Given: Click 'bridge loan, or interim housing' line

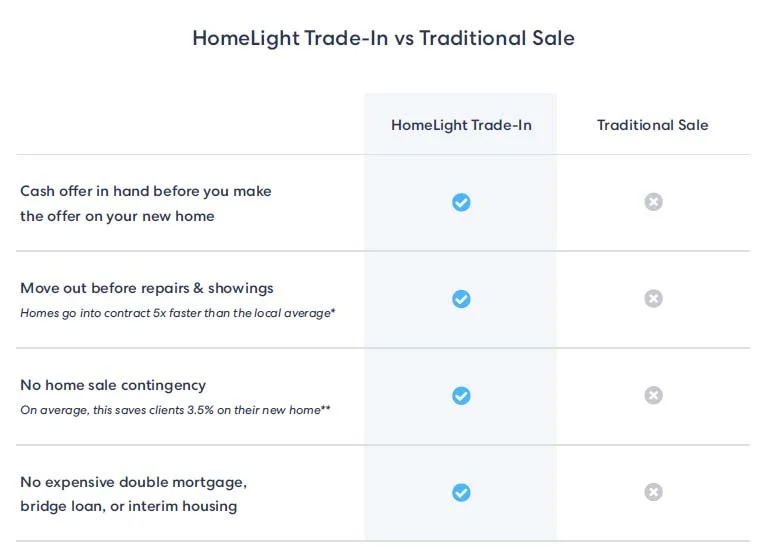Looking at the screenshot, I should click(x=129, y=506).
